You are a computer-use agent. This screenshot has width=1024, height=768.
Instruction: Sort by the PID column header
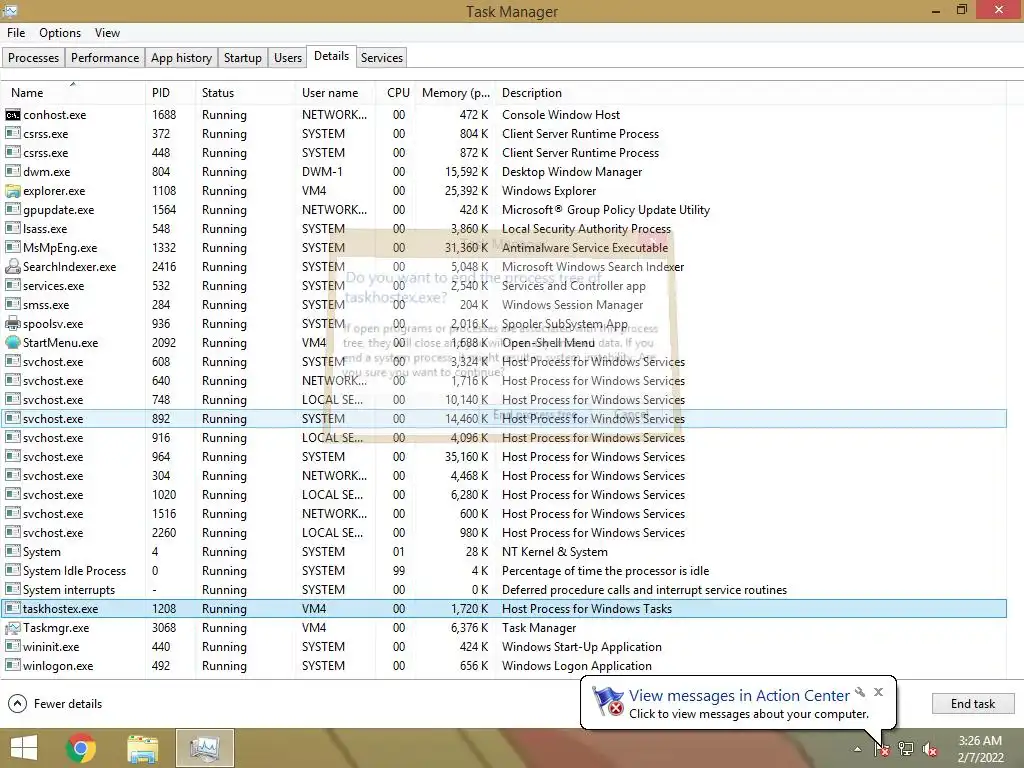pyautogui.click(x=170, y=93)
